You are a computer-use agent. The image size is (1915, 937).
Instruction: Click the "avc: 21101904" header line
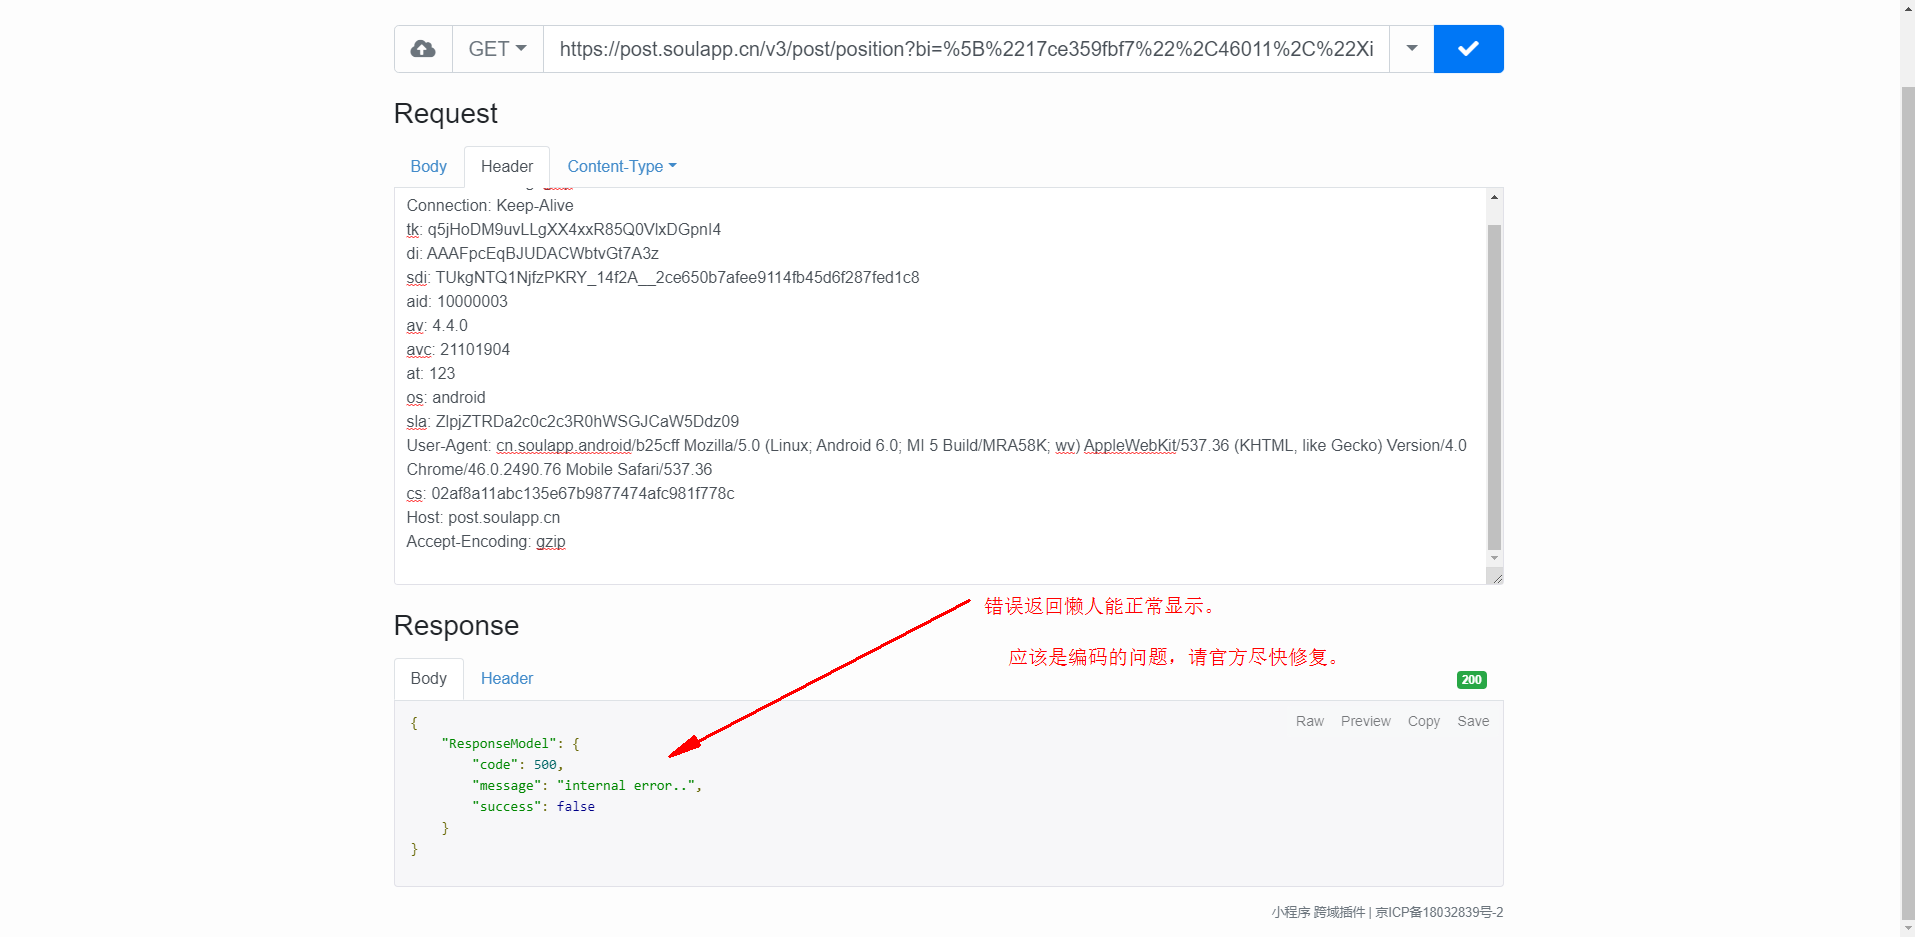[x=458, y=350]
